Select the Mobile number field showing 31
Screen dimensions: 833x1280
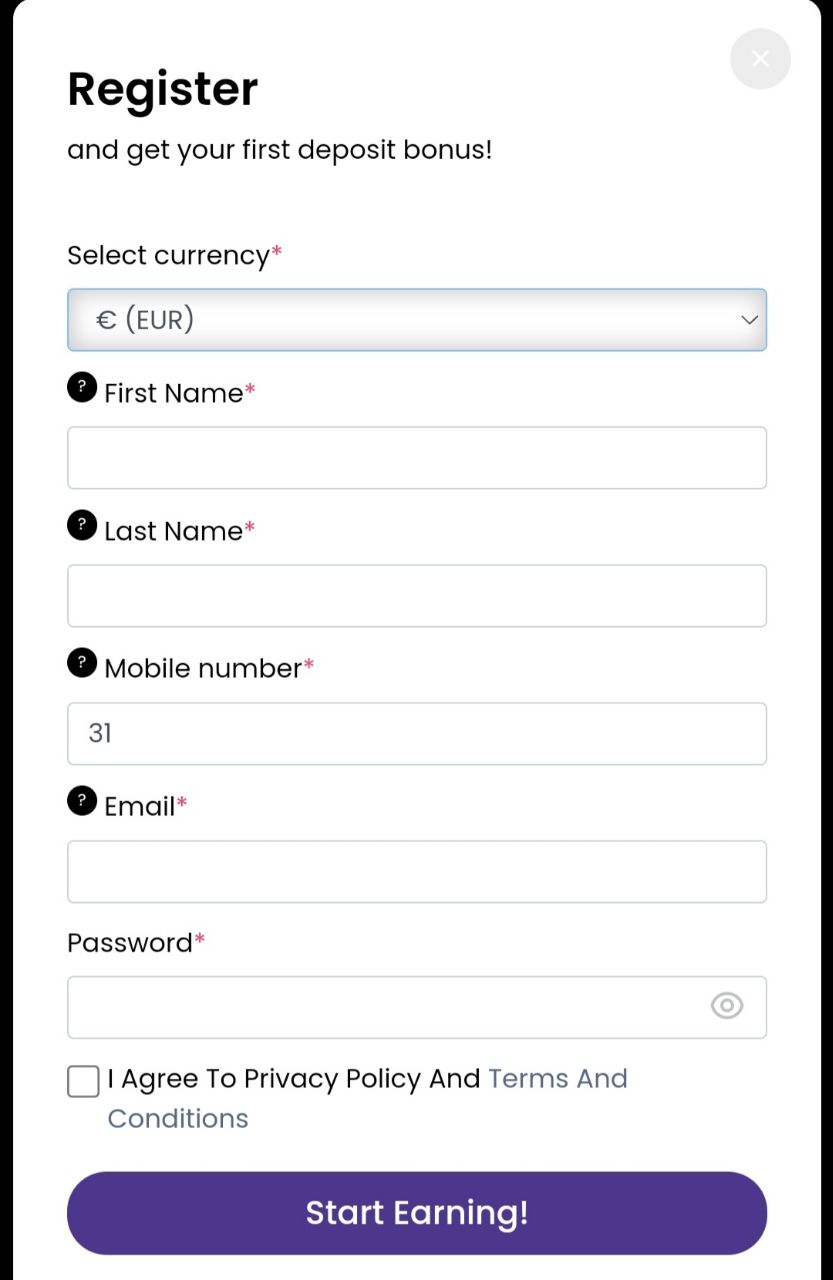[416, 734]
